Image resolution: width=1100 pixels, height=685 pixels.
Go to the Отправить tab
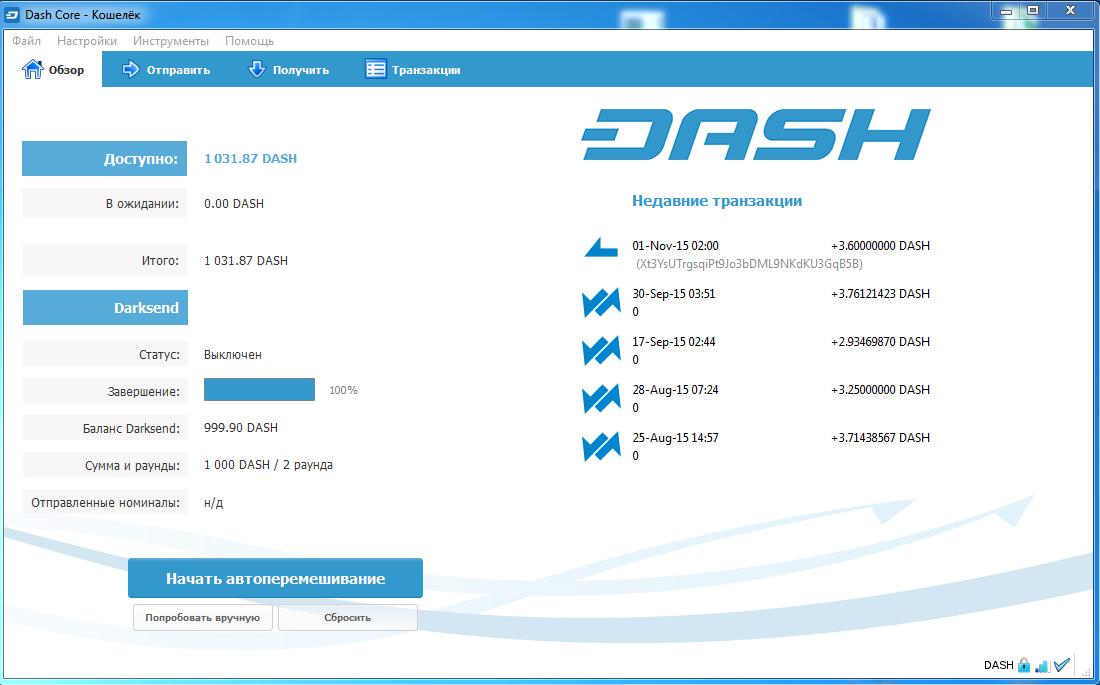coord(166,69)
